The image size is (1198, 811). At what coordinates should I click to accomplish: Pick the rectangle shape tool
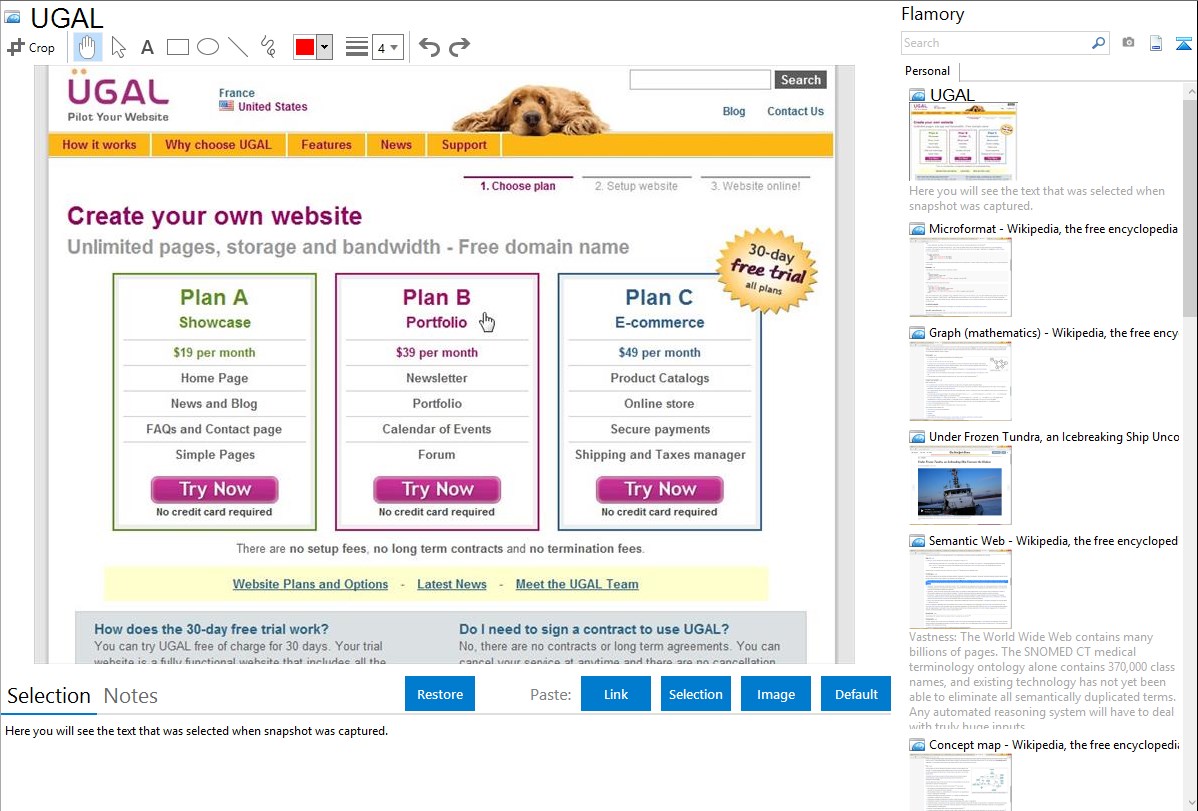click(x=178, y=47)
